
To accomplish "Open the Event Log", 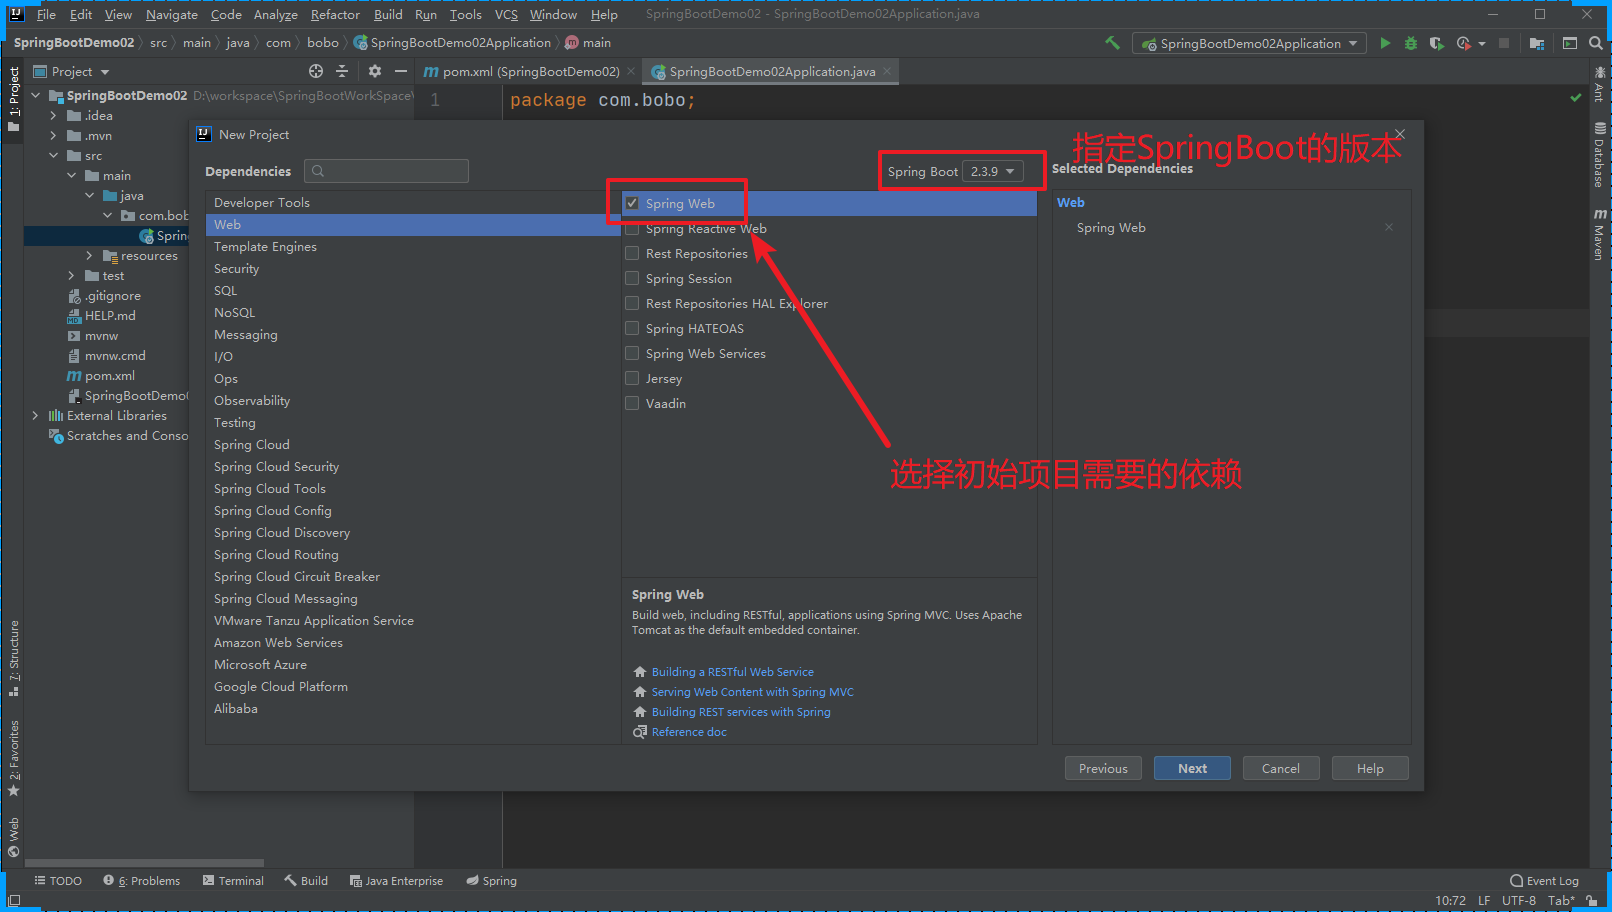I will (1544, 881).
